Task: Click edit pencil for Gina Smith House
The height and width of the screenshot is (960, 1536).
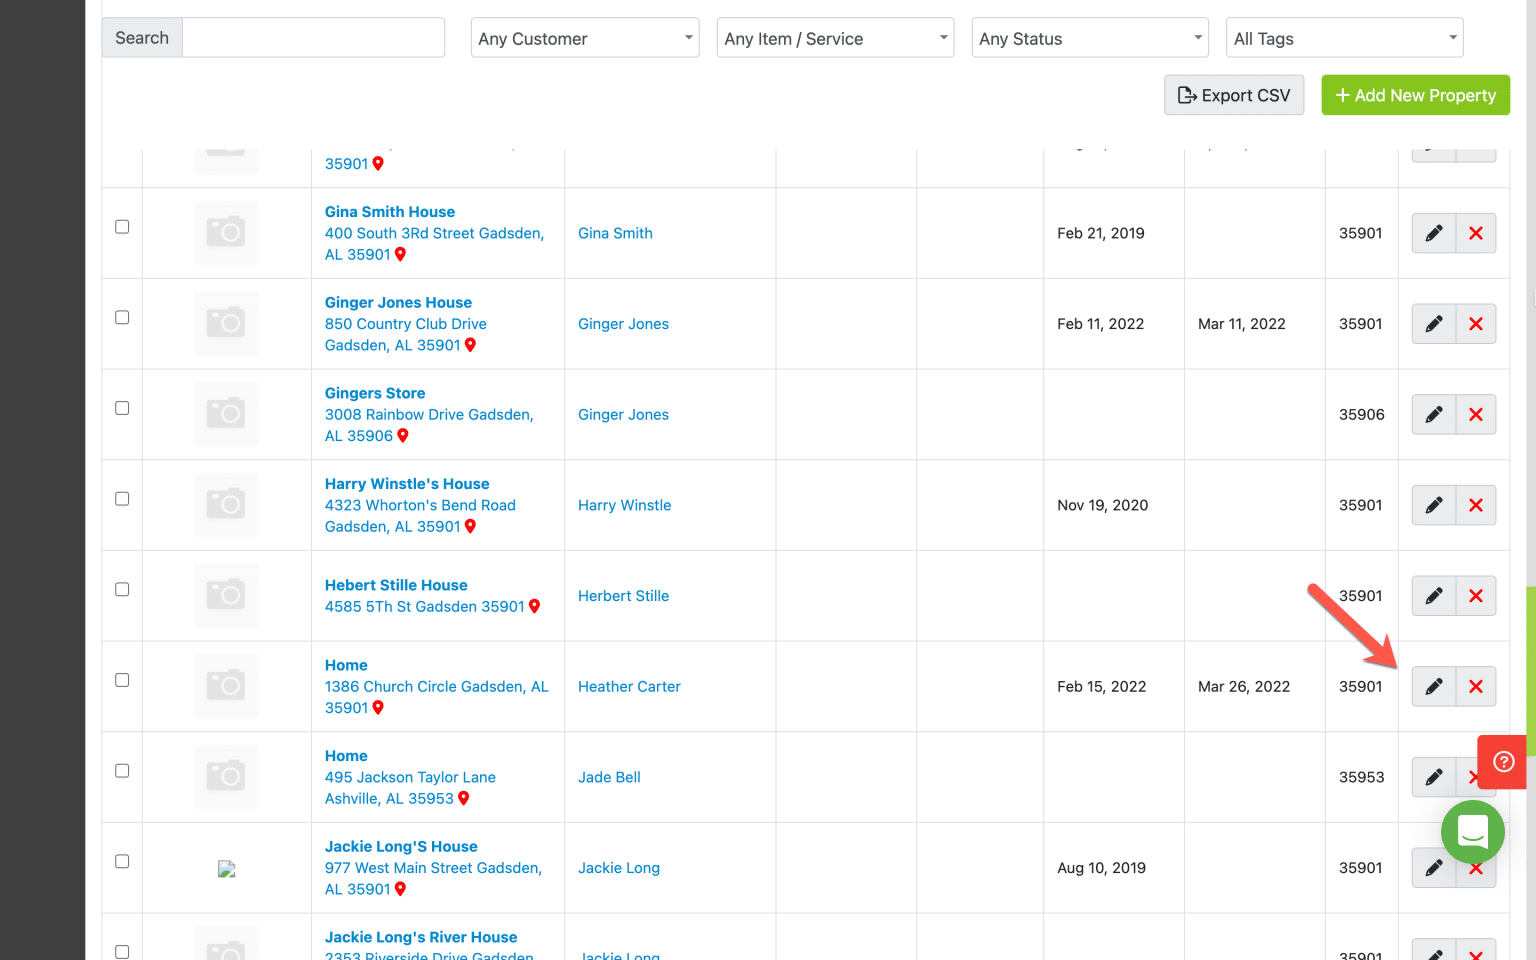Action: tap(1433, 233)
